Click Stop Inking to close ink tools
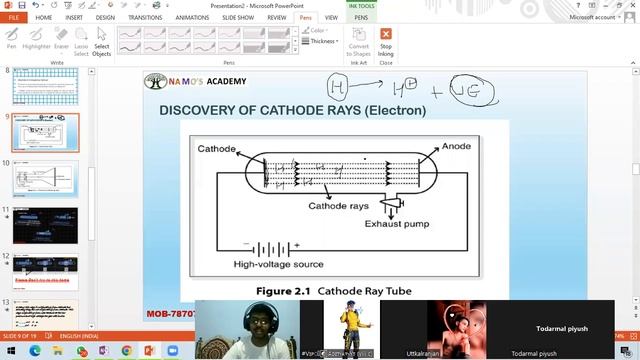 386,42
